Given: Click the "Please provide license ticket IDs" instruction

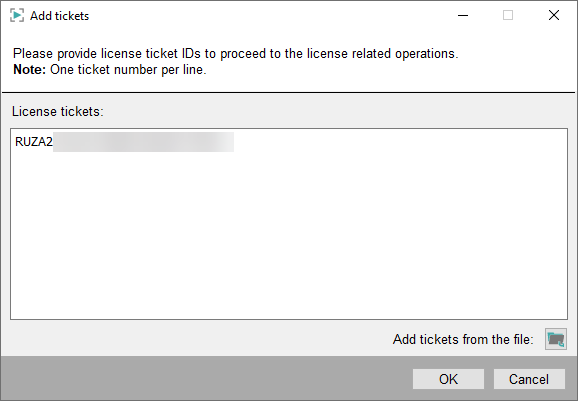Looking at the screenshot, I should pos(107,54).
